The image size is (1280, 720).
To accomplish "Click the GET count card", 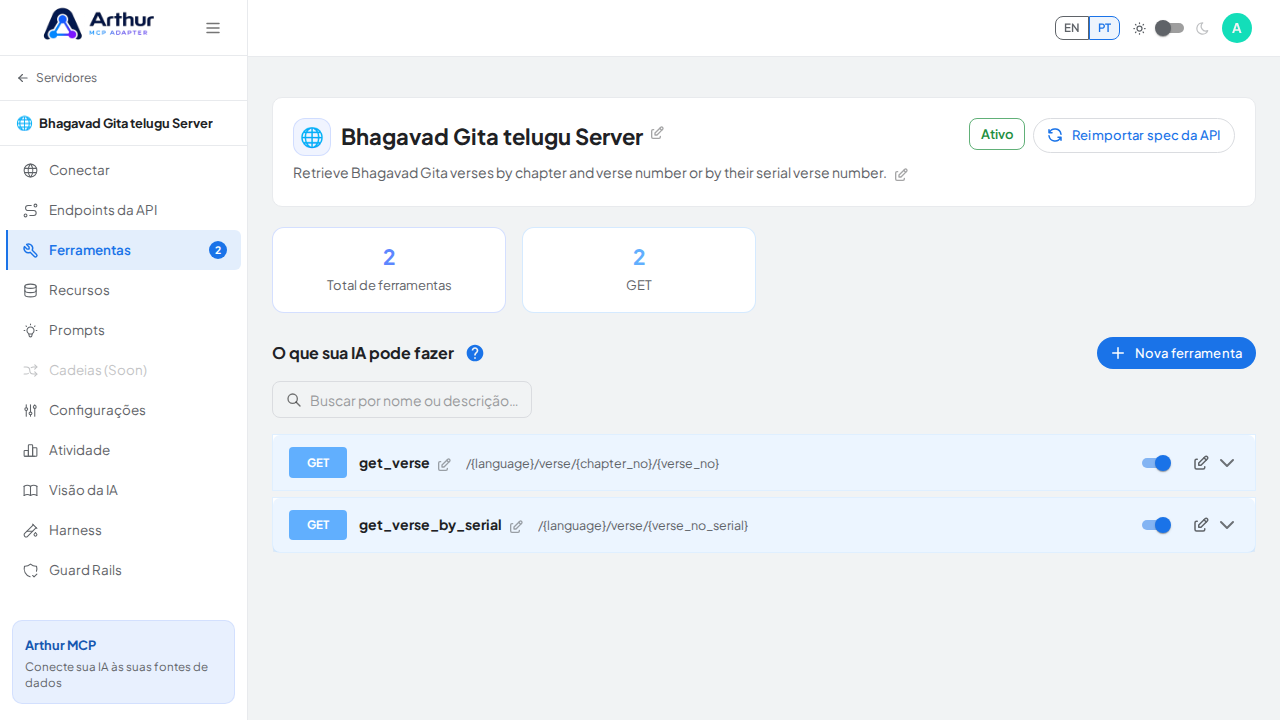I will tap(639, 270).
